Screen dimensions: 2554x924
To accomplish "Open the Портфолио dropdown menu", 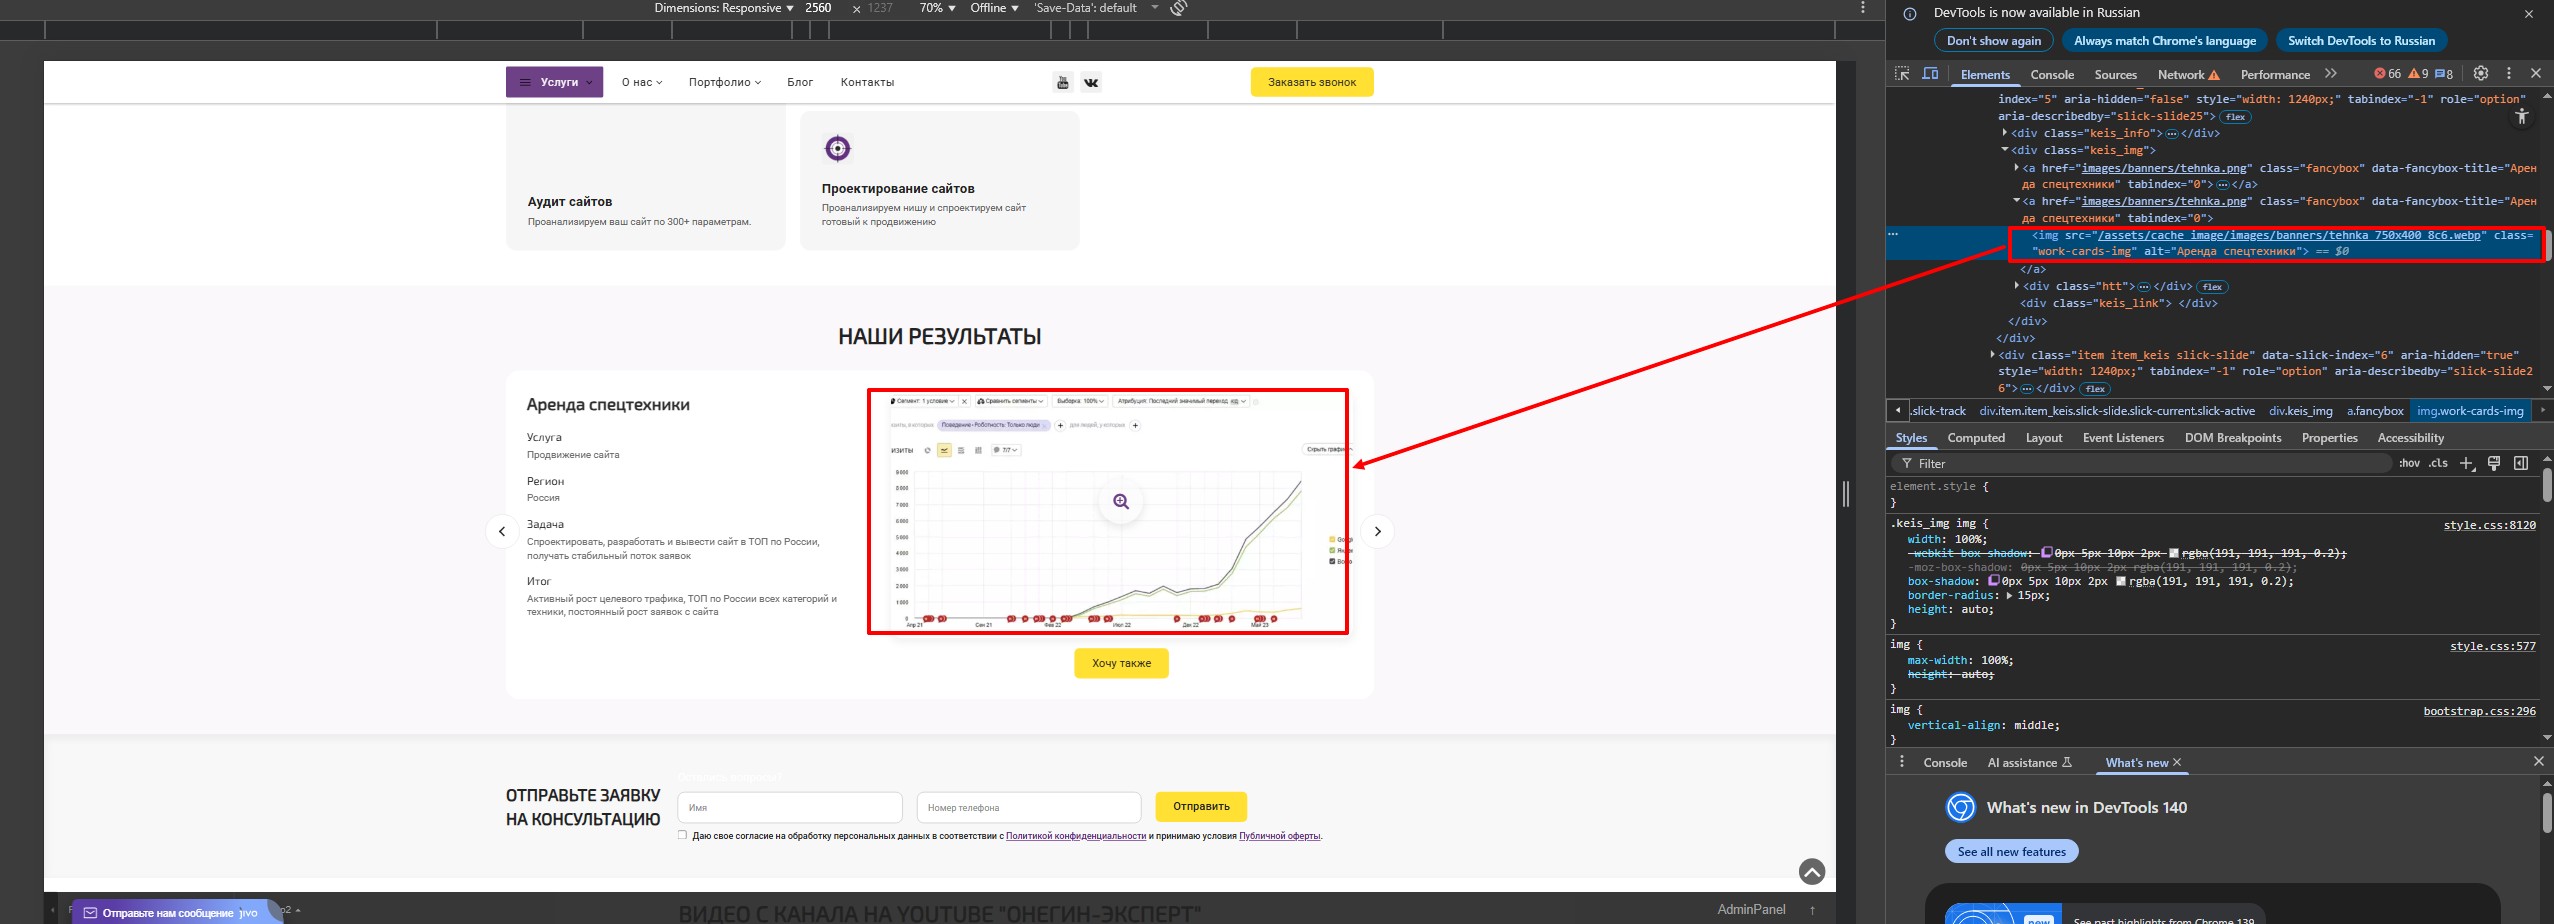I will point(725,82).
